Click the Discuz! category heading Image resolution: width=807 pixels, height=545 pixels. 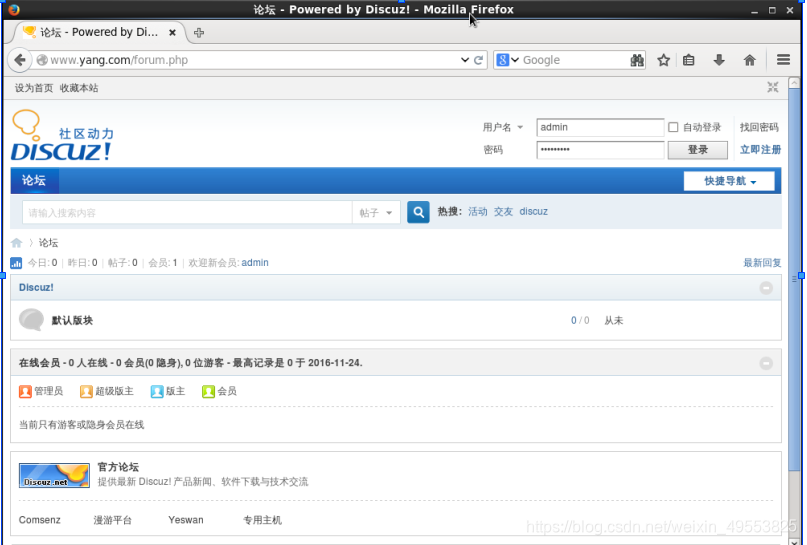pos(36,288)
